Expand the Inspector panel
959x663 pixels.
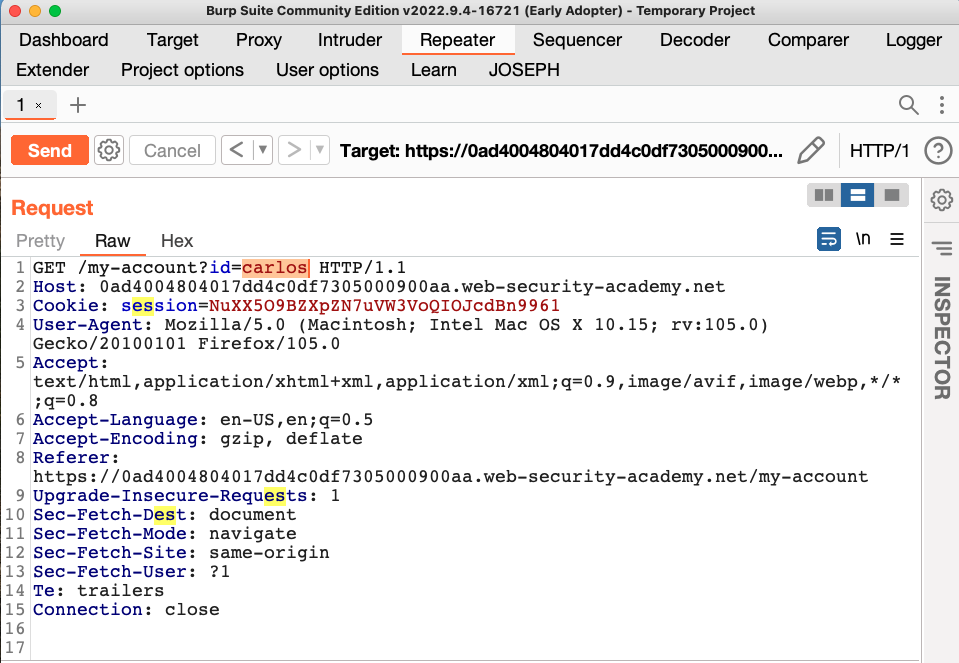[942, 338]
